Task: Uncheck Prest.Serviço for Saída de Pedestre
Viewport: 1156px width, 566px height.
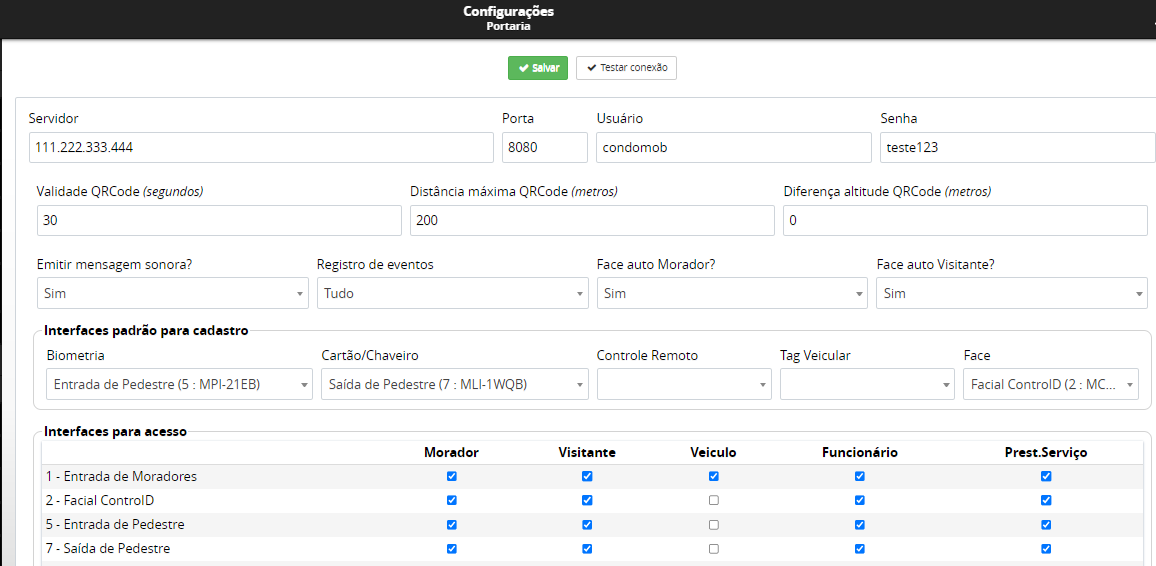Action: pyautogui.click(x=1046, y=548)
